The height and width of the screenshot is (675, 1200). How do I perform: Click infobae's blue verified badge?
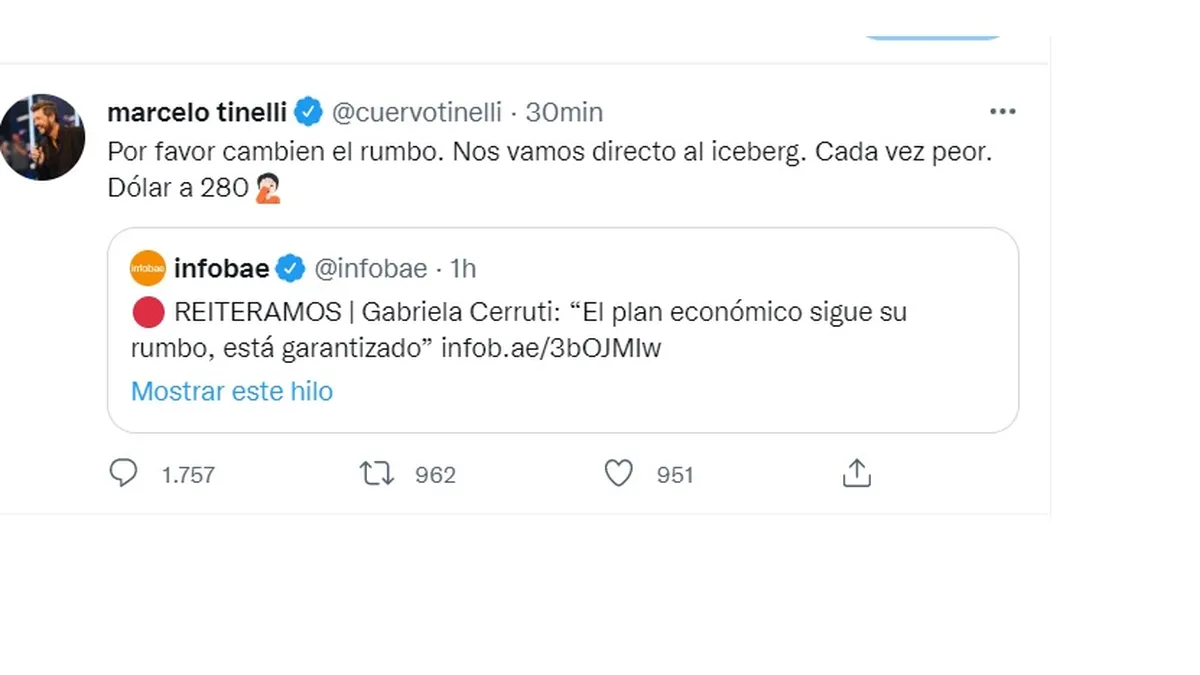click(x=290, y=268)
